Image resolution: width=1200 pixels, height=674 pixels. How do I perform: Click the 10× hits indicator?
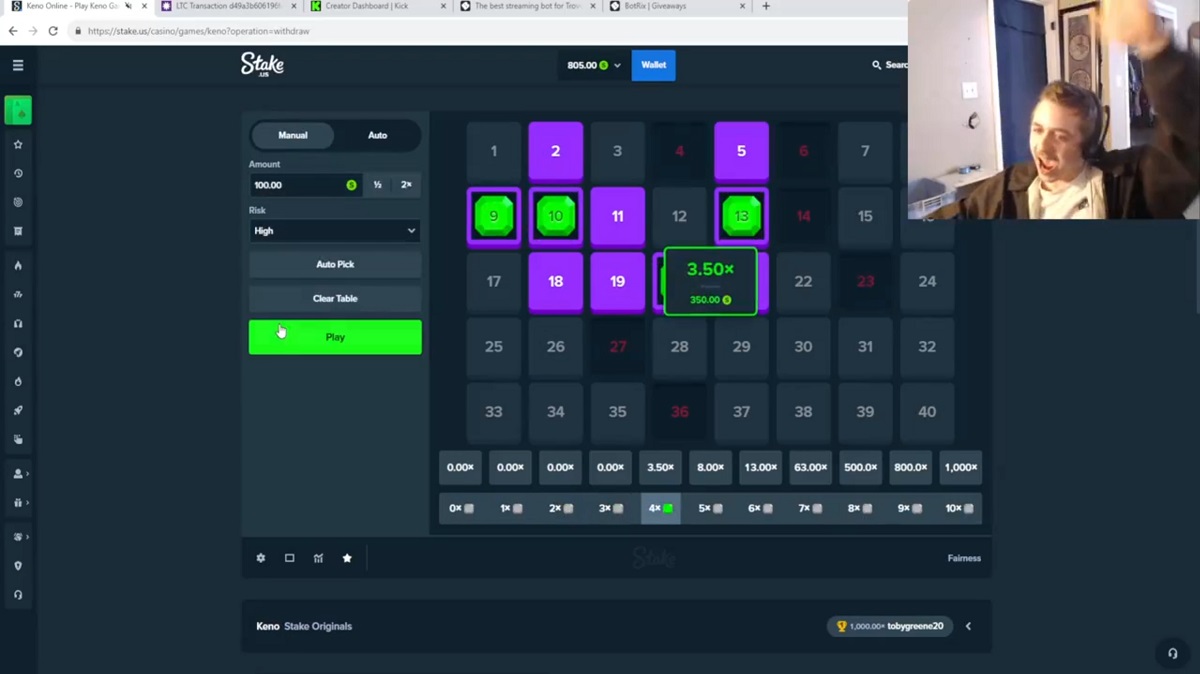tap(960, 508)
